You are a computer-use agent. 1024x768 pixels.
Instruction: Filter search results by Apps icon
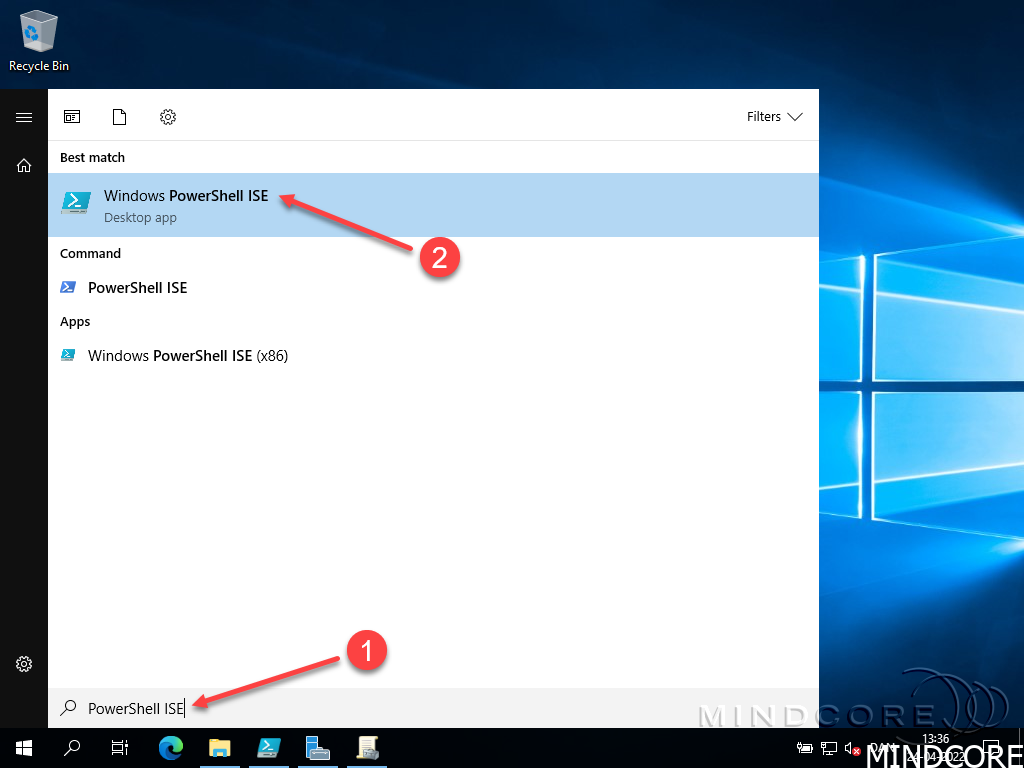pyautogui.click(x=72, y=117)
